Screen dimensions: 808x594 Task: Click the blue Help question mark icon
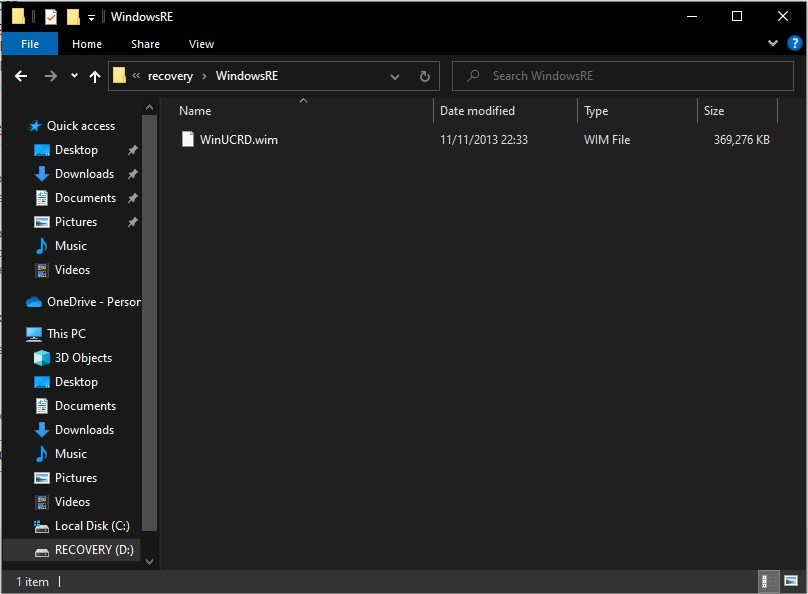click(795, 43)
